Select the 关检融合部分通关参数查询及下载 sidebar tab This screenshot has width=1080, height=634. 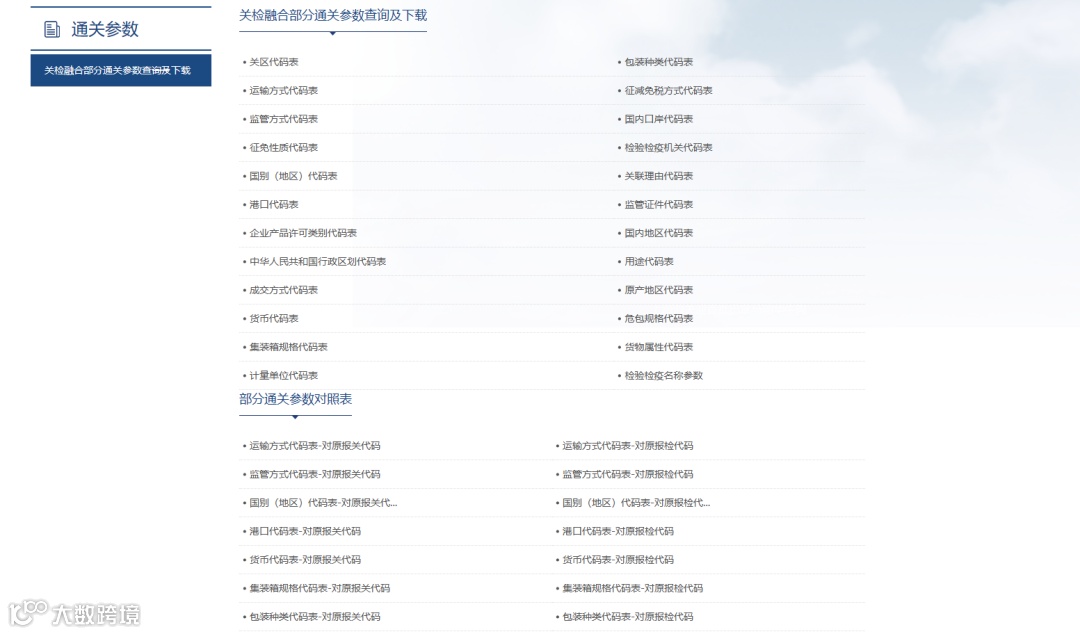click(x=121, y=70)
